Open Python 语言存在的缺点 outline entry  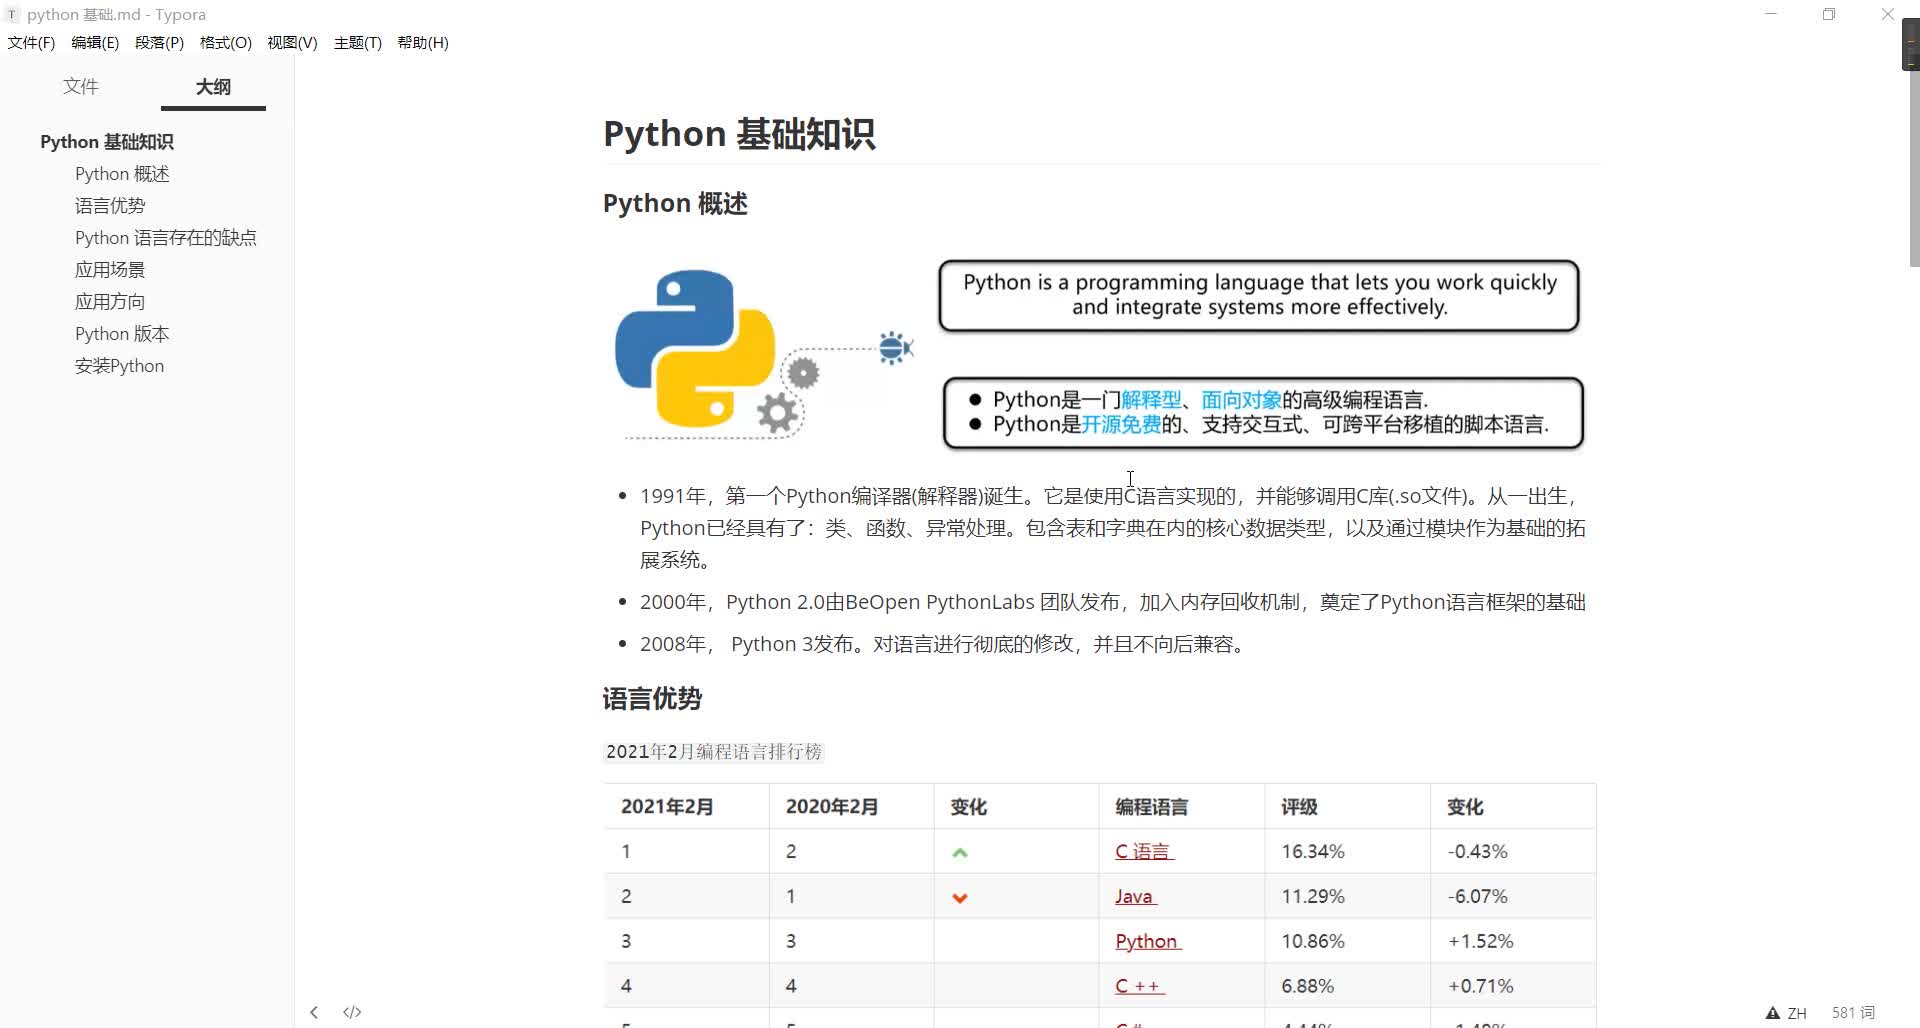(x=166, y=238)
